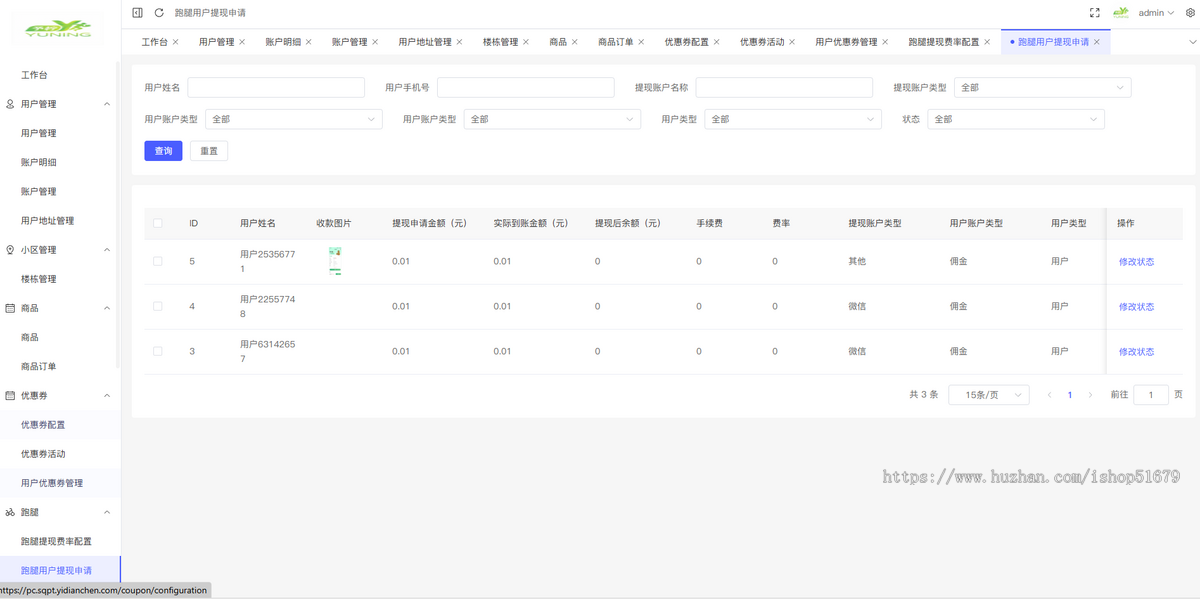
Task: Collapse the 优惠券 sidebar group
Action: point(107,396)
